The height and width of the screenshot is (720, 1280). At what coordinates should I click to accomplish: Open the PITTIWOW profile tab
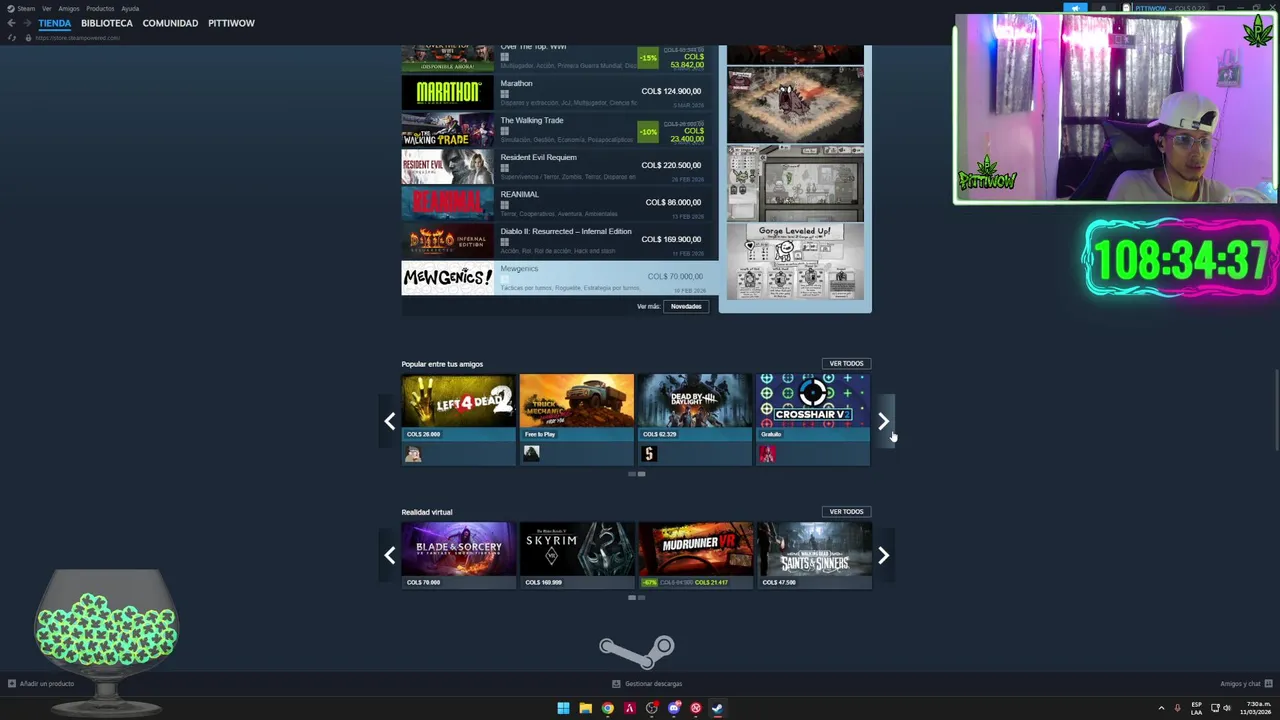231,23
